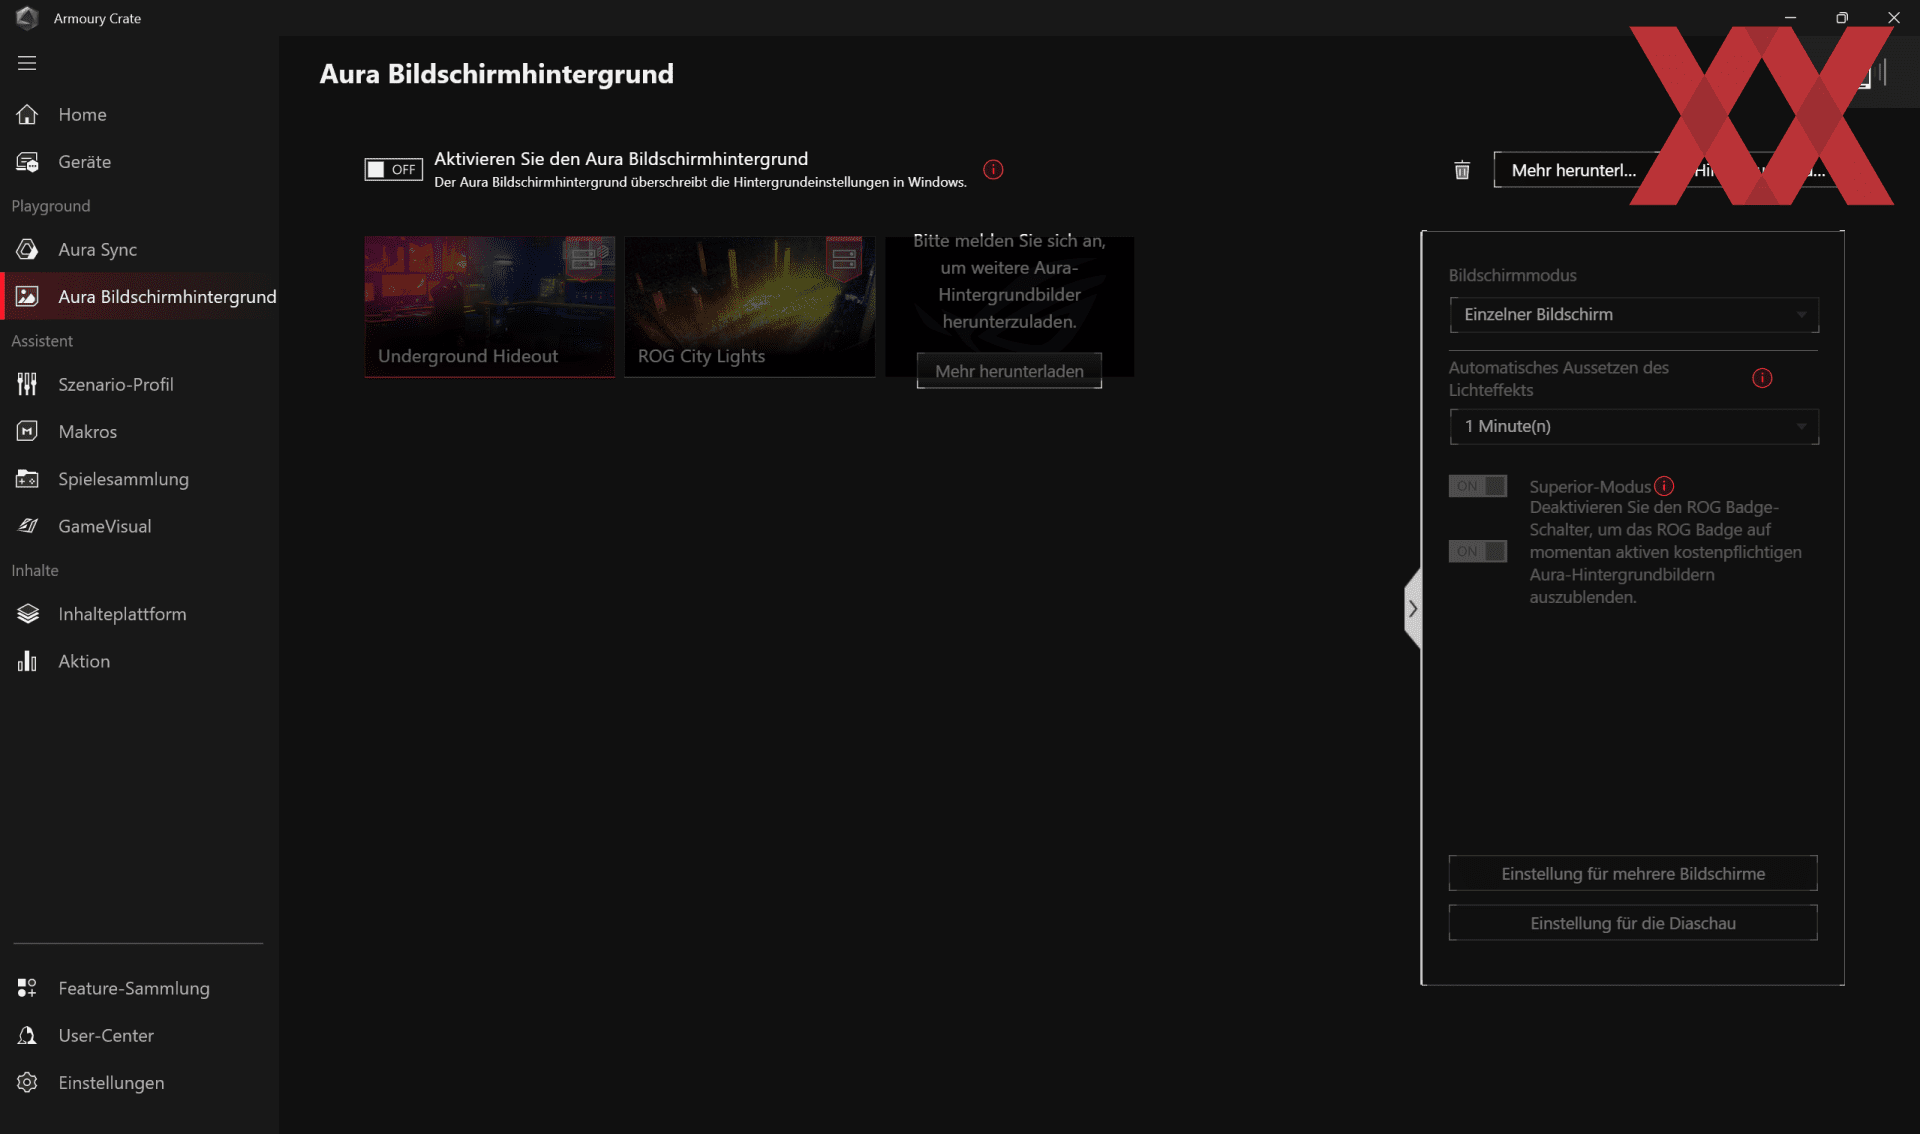This screenshot has width=1920, height=1134.
Task: Select the Underground Hideout wallpaper thumbnail
Action: 490,307
